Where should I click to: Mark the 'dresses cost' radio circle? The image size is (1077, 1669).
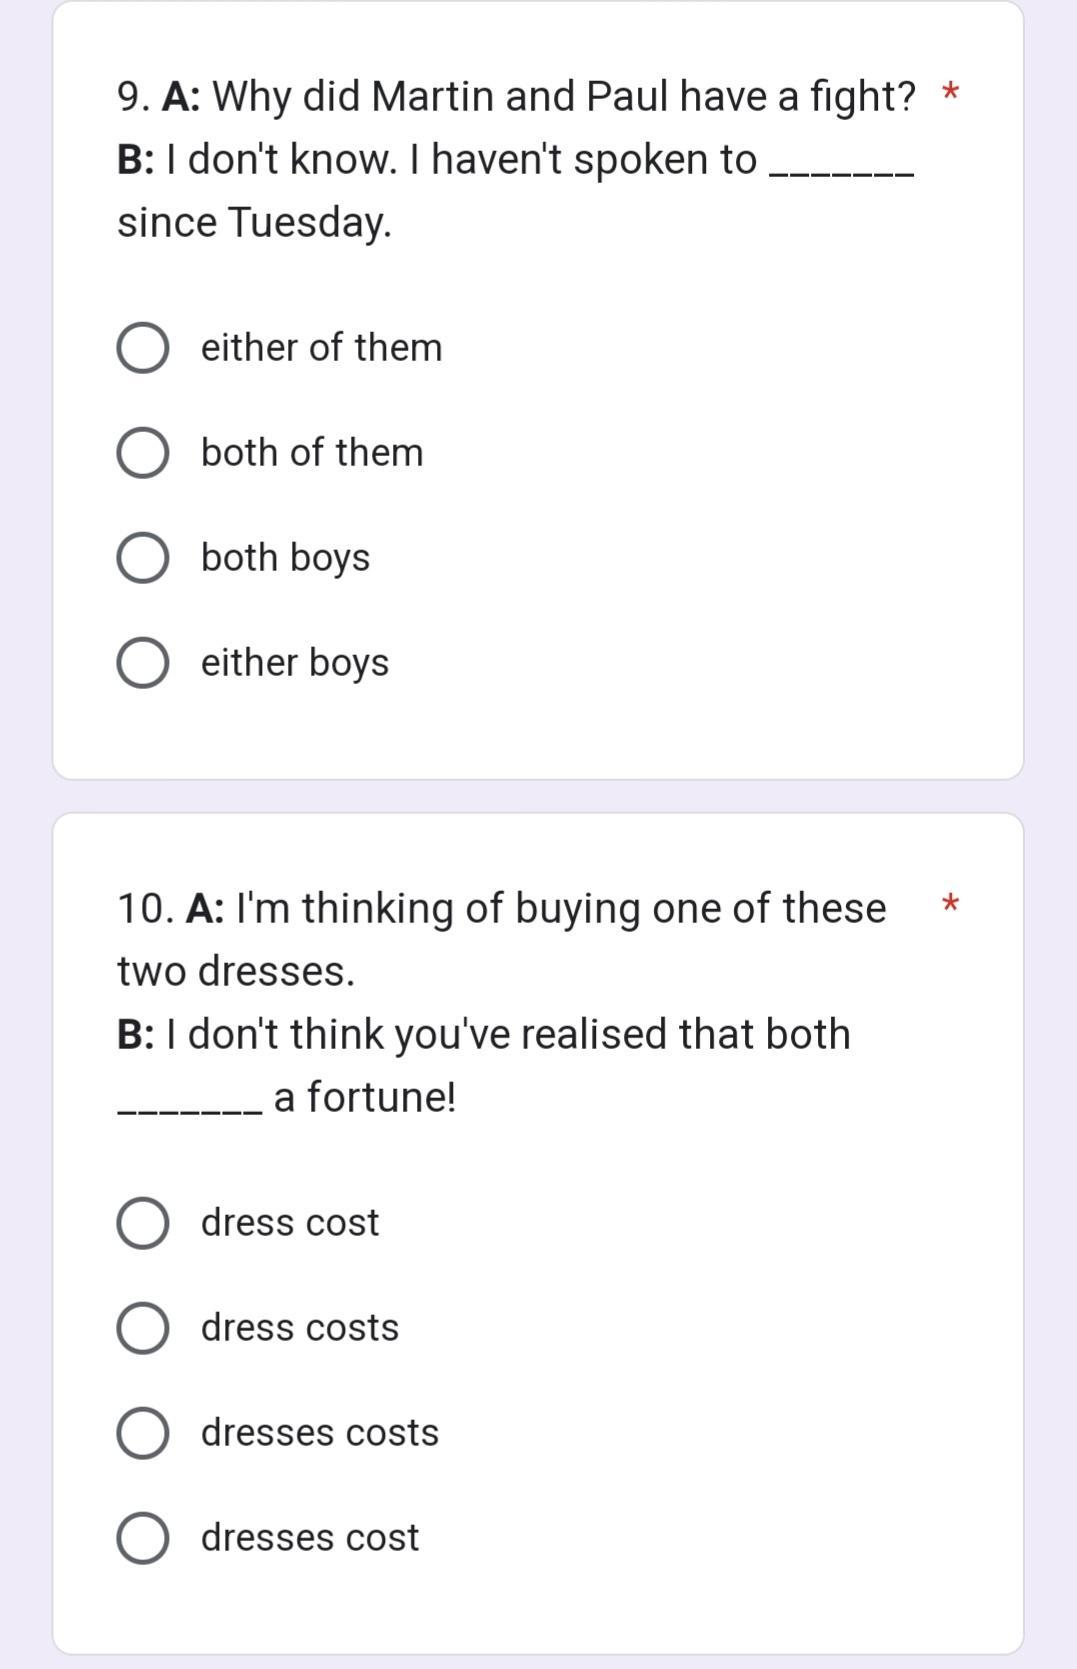tap(142, 1538)
